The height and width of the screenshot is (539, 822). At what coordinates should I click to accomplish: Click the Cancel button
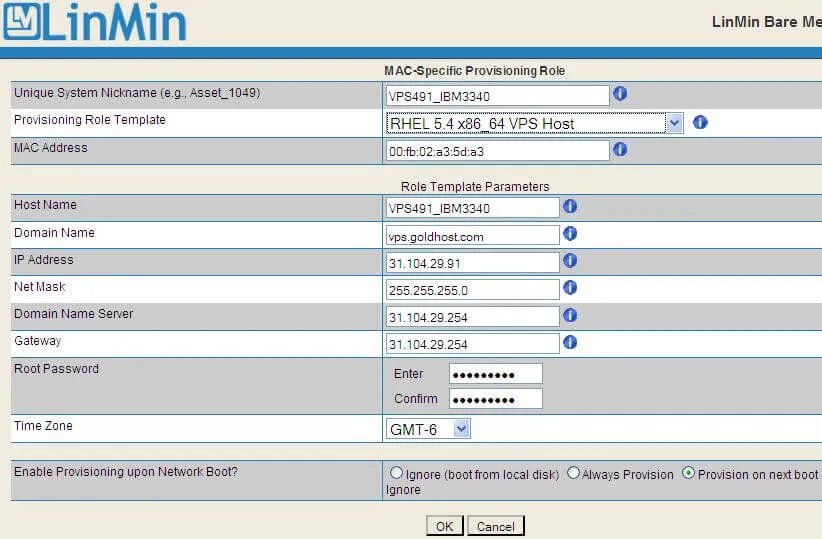click(x=495, y=526)
